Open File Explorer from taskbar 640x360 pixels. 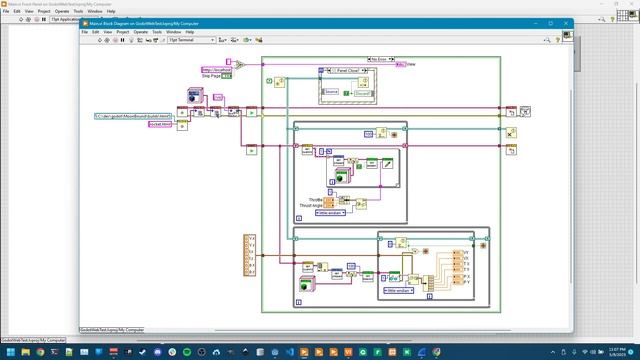(26, 352)
